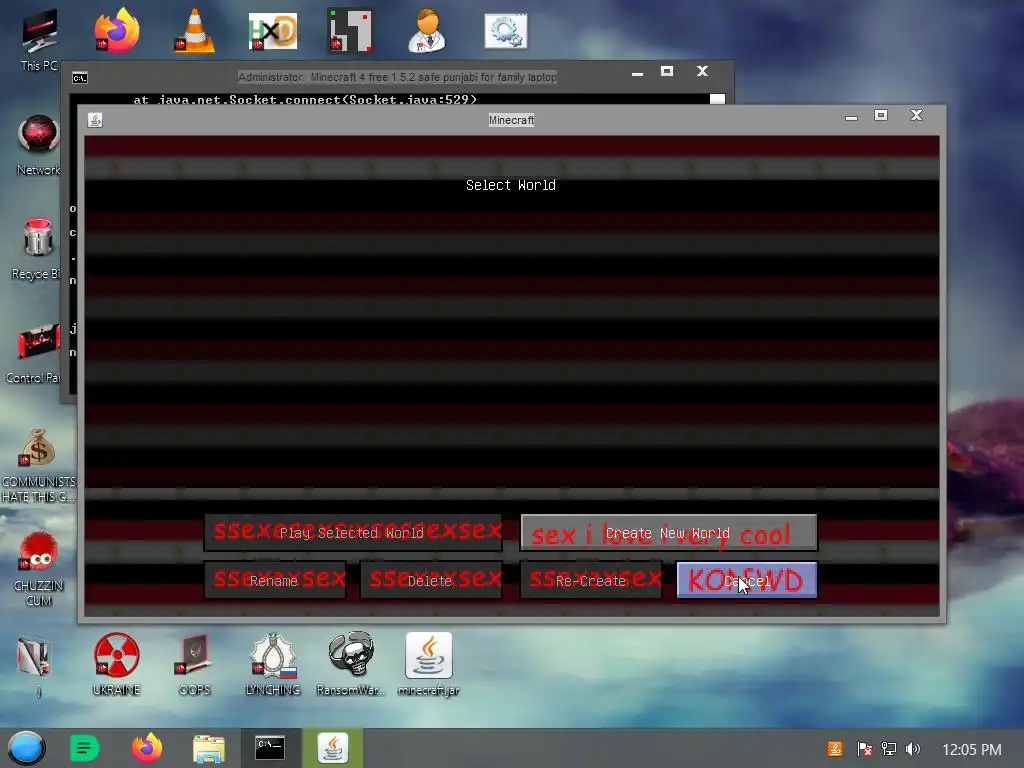The image size is (1024, 768).
Task: Open the OOPS desktop shortcut
Action: click(x=195, y=663)
